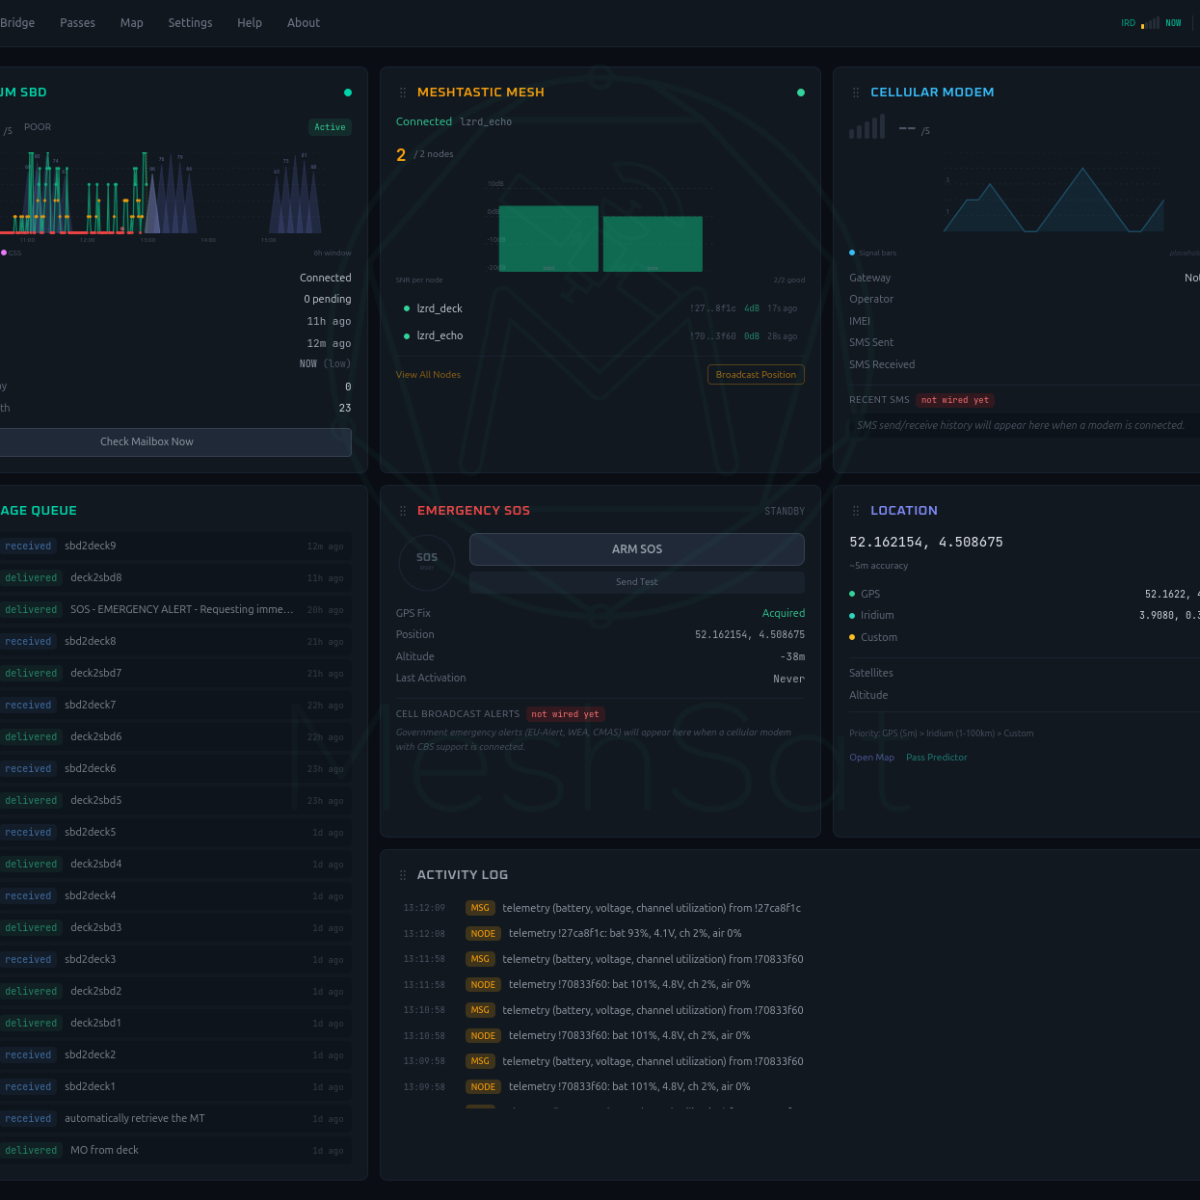Click the Activity Log panel drag handle
Screen dimensions: 1200x1200
coord(403,875)
